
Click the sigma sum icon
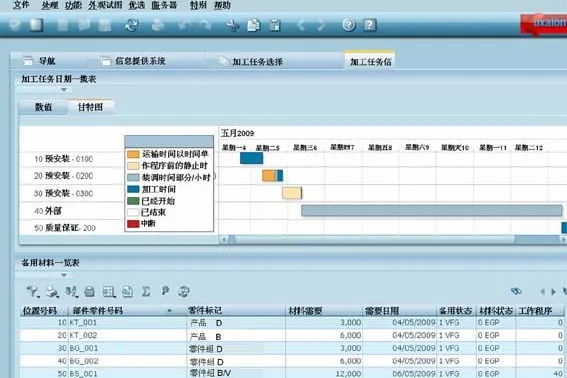coord(146,292)
